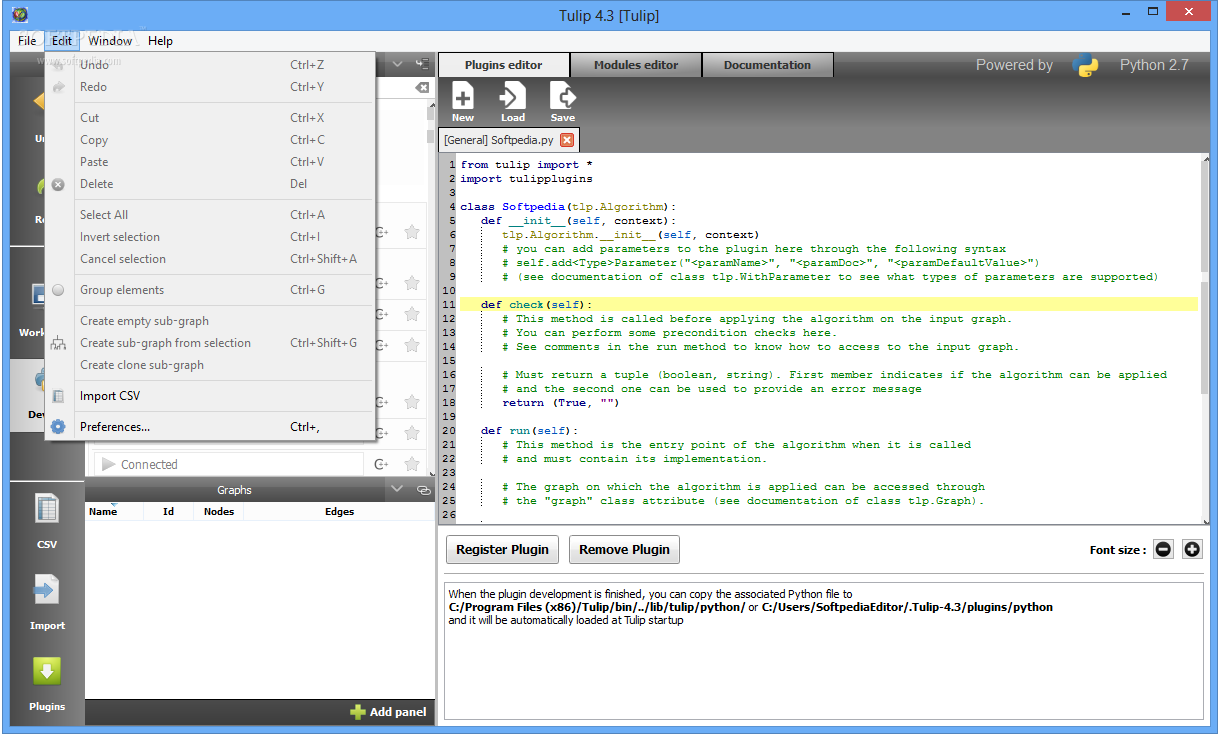
Task: Click the G+ icon beside Connected
Action: [x=381, y=464]
